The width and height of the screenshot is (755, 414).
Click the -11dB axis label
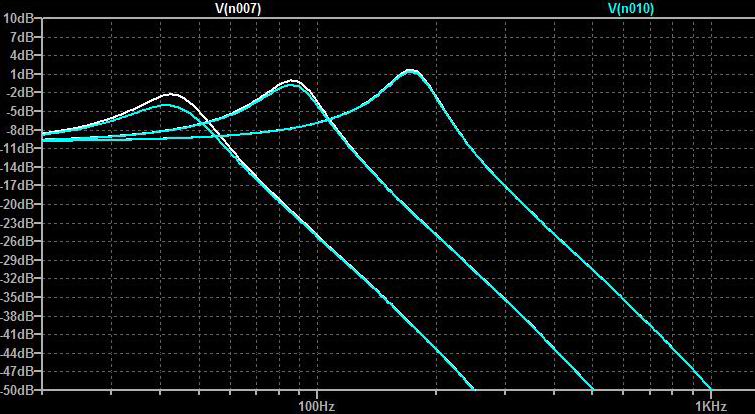pyautogui.click(x=18, y=149)
